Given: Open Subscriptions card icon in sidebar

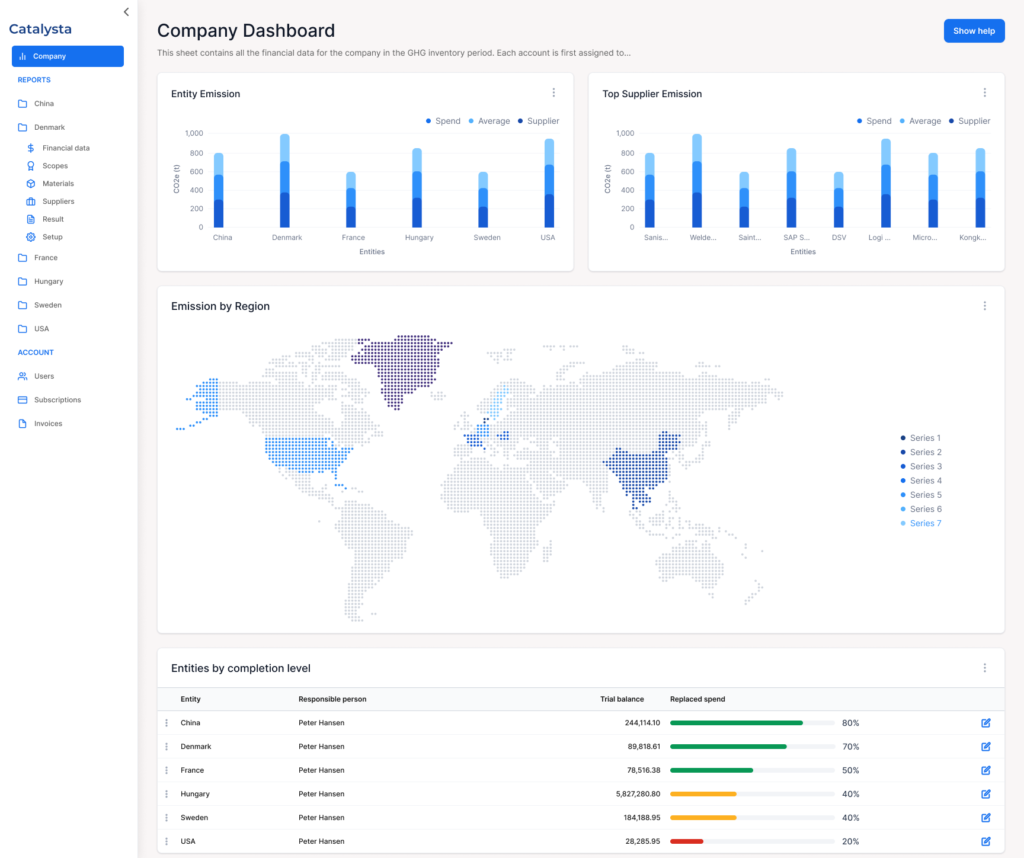Looking at the screenshot, I should (23, 400).
